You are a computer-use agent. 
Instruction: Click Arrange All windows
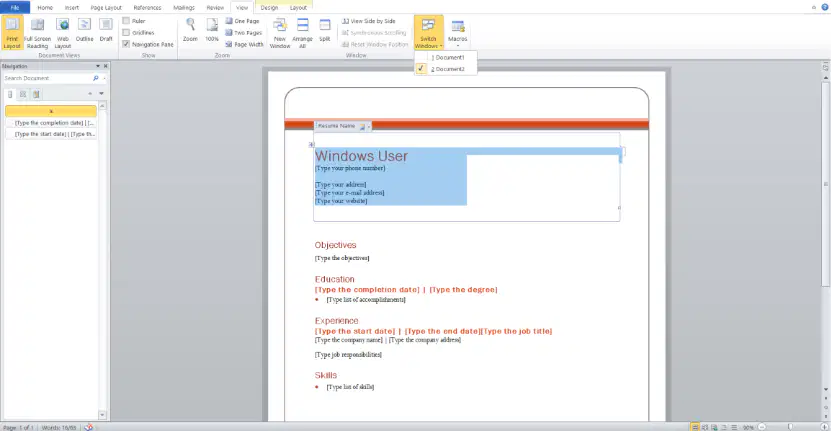point(303,33)
